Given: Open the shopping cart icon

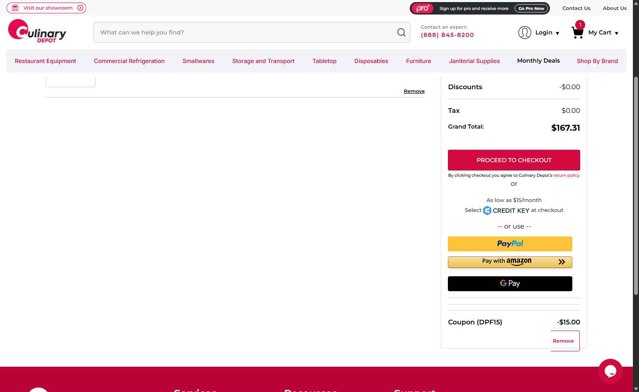Looking at the screenshot, I should click(577, 32).
